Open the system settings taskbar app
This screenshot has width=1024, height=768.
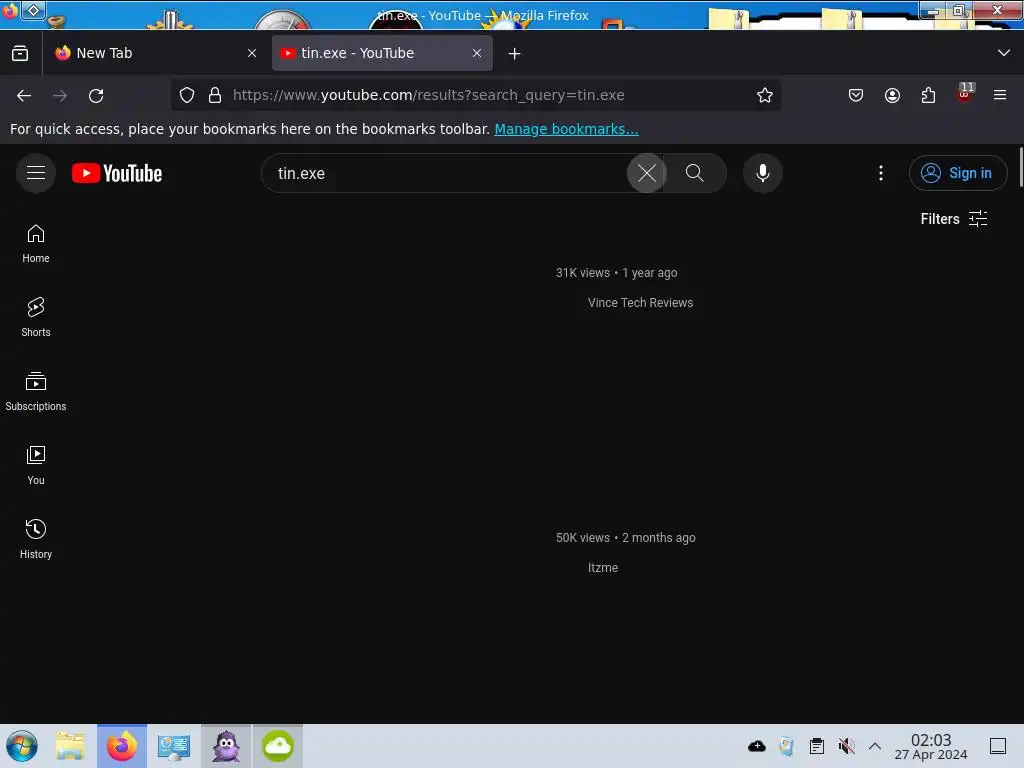pos(174,746)
